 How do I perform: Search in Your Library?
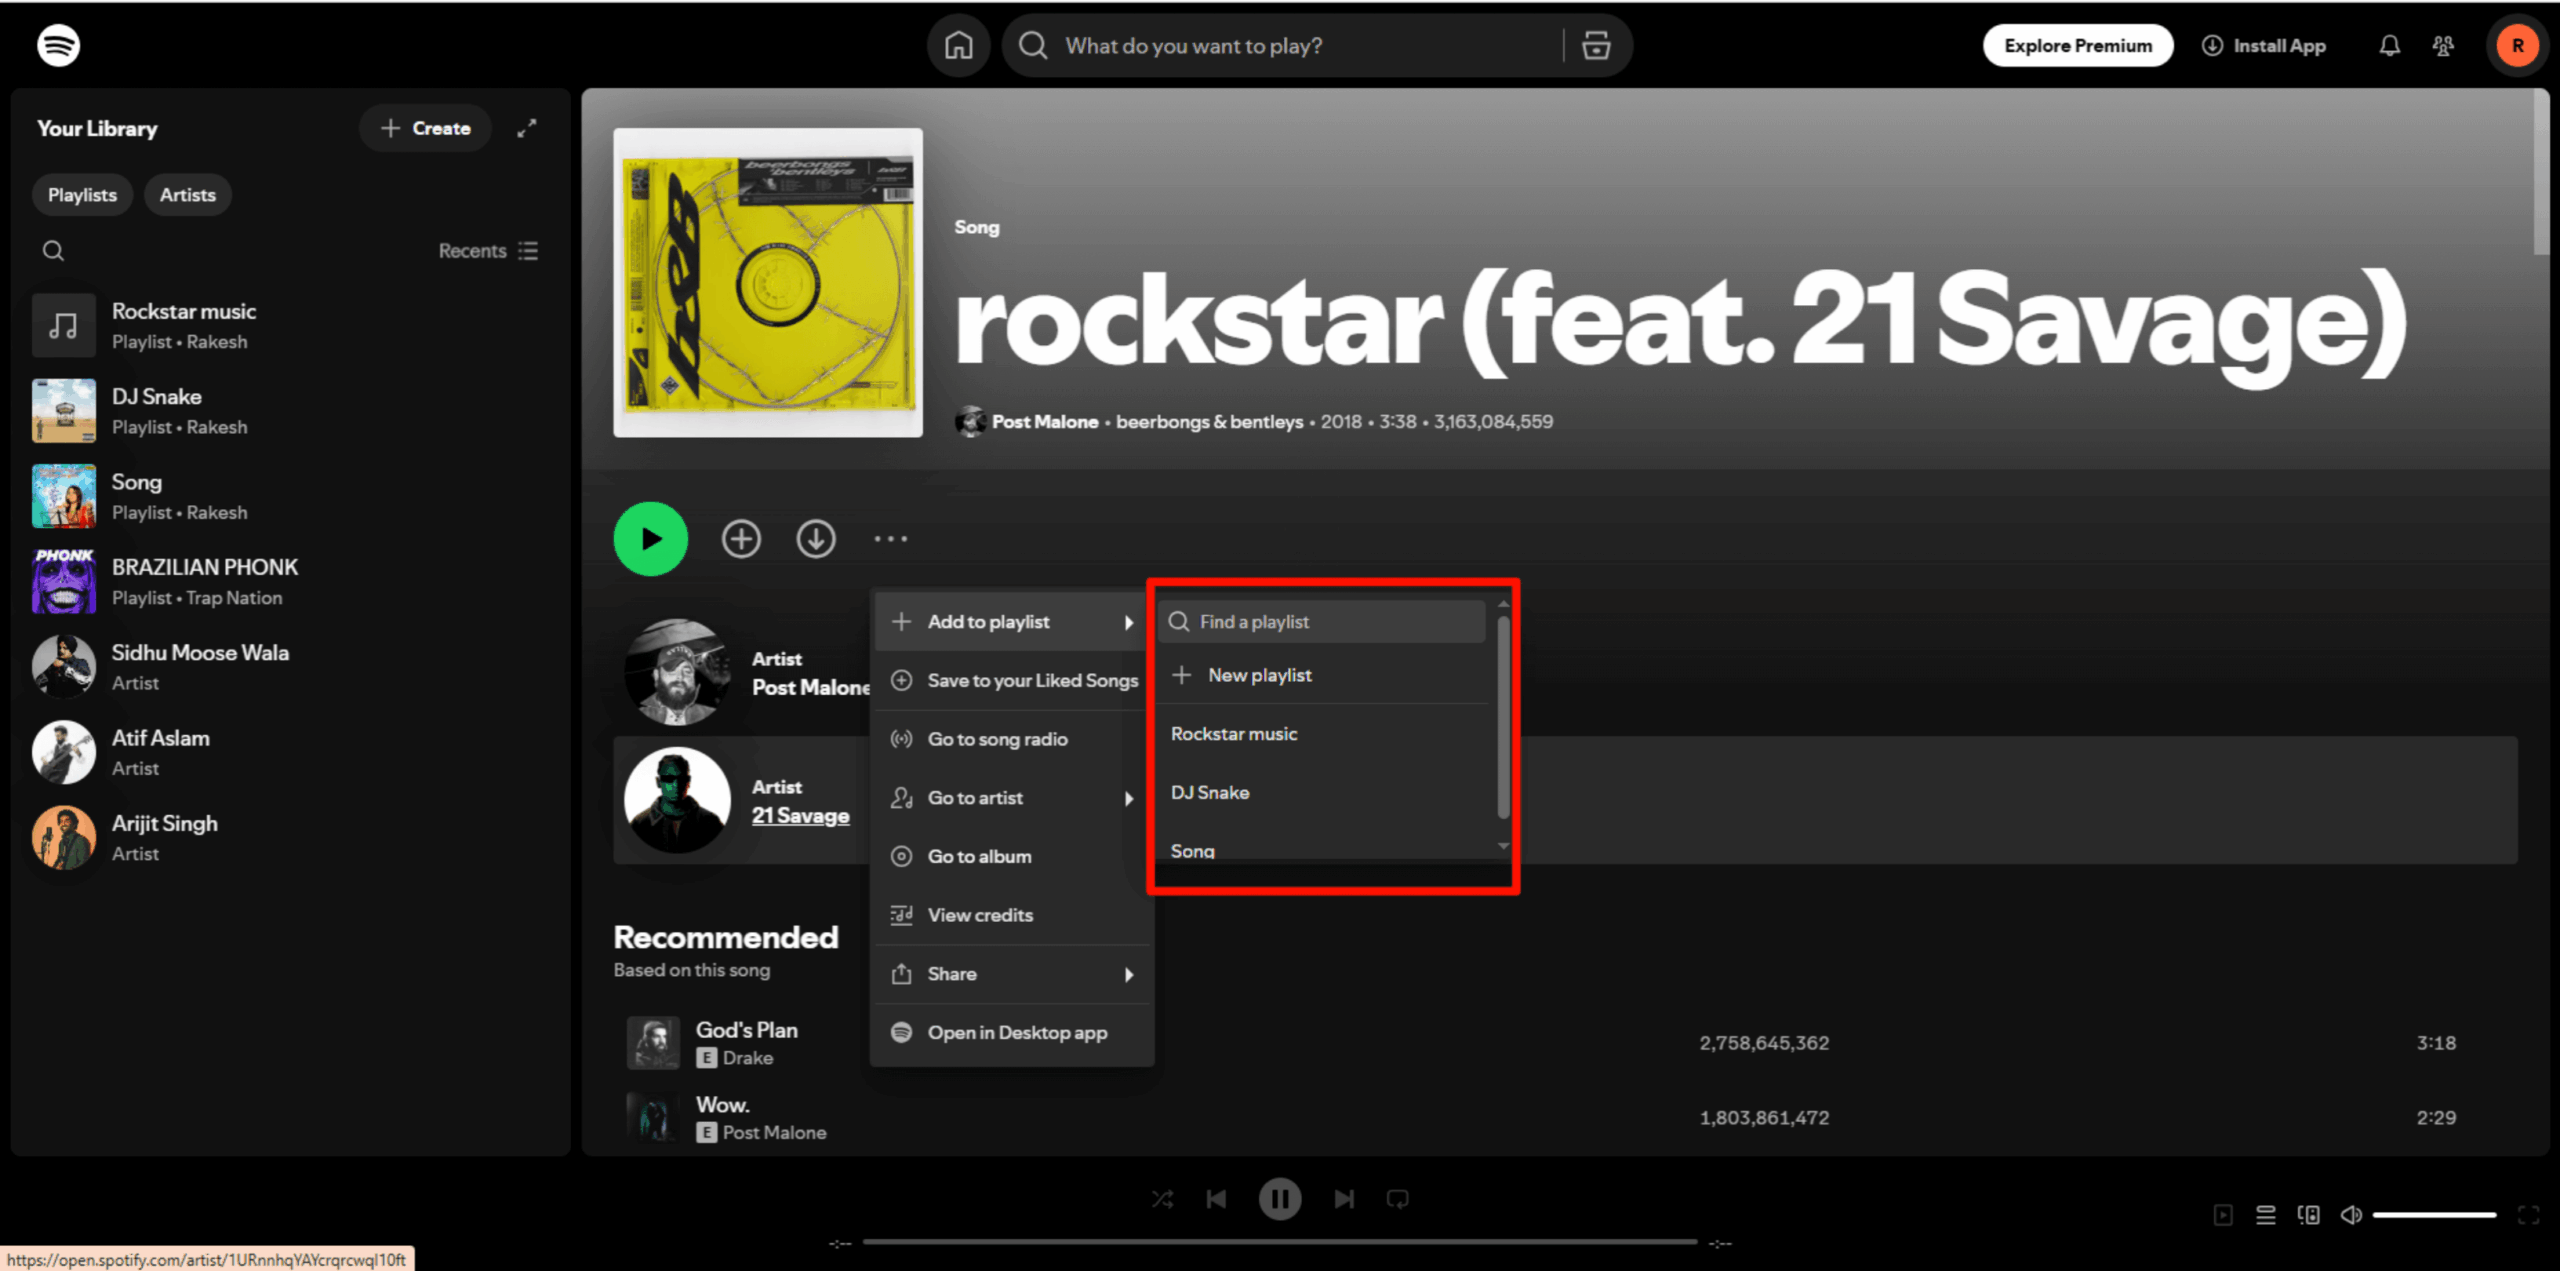[x=53, y=251]
